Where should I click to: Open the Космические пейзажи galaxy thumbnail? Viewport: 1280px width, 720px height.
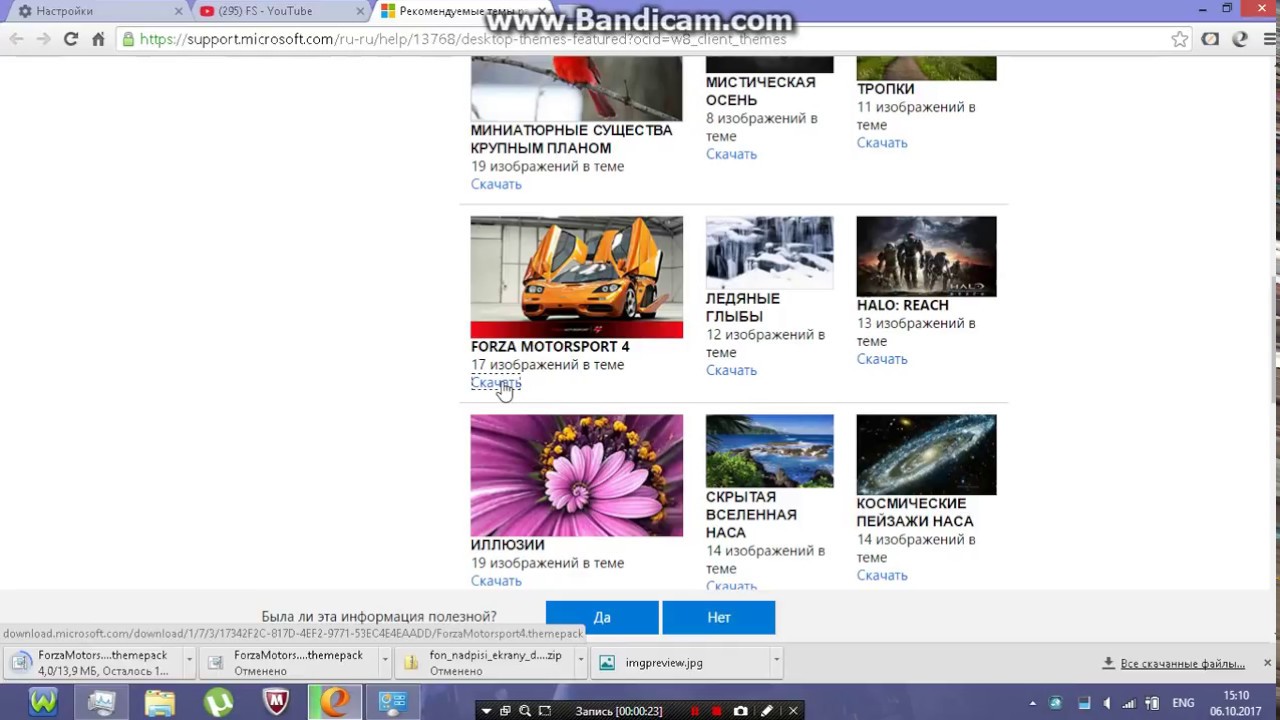point(926,454)
